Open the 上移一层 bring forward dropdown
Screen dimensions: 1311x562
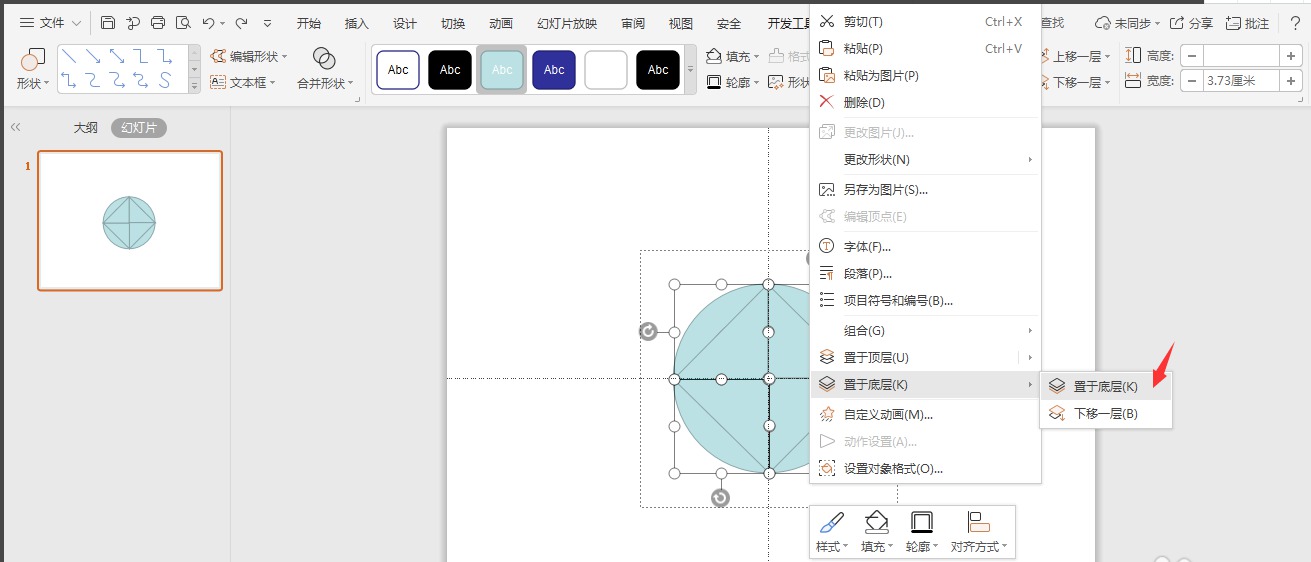[x=1107, y=57]
